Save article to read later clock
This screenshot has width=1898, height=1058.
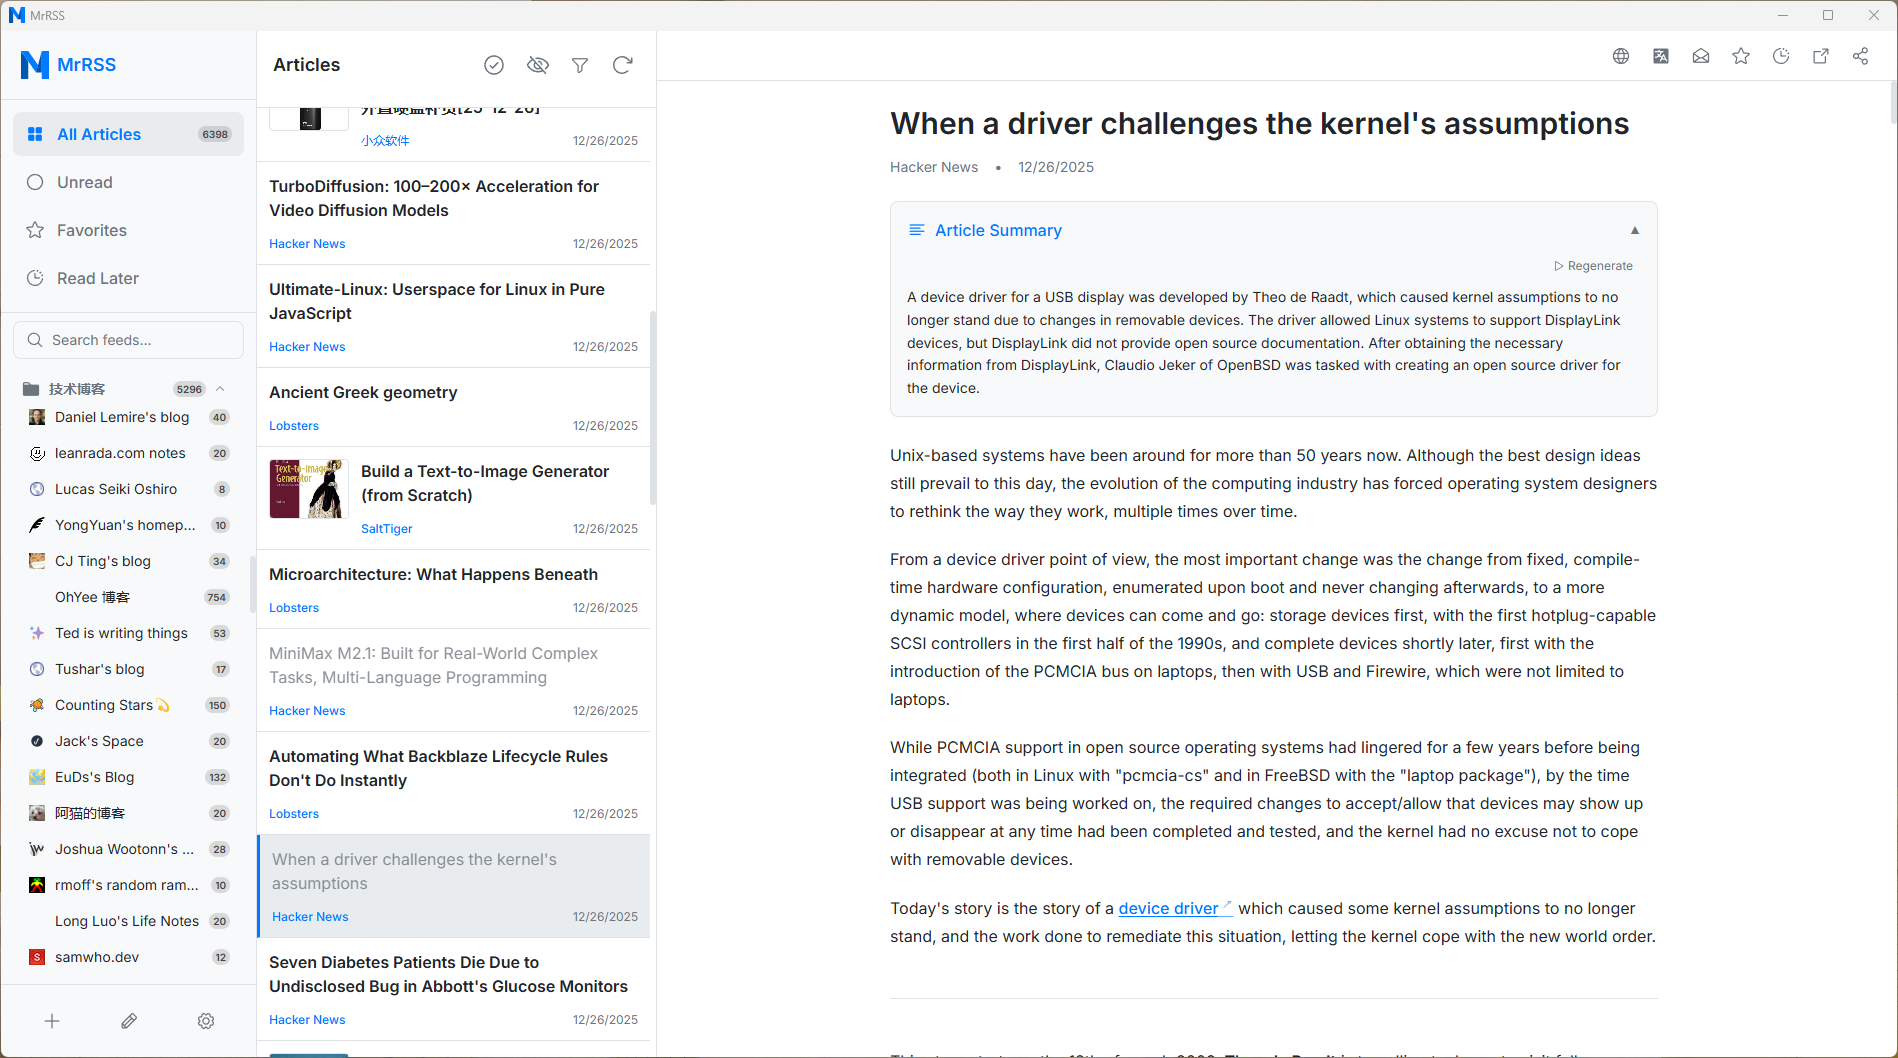(x=1781, y=56)
